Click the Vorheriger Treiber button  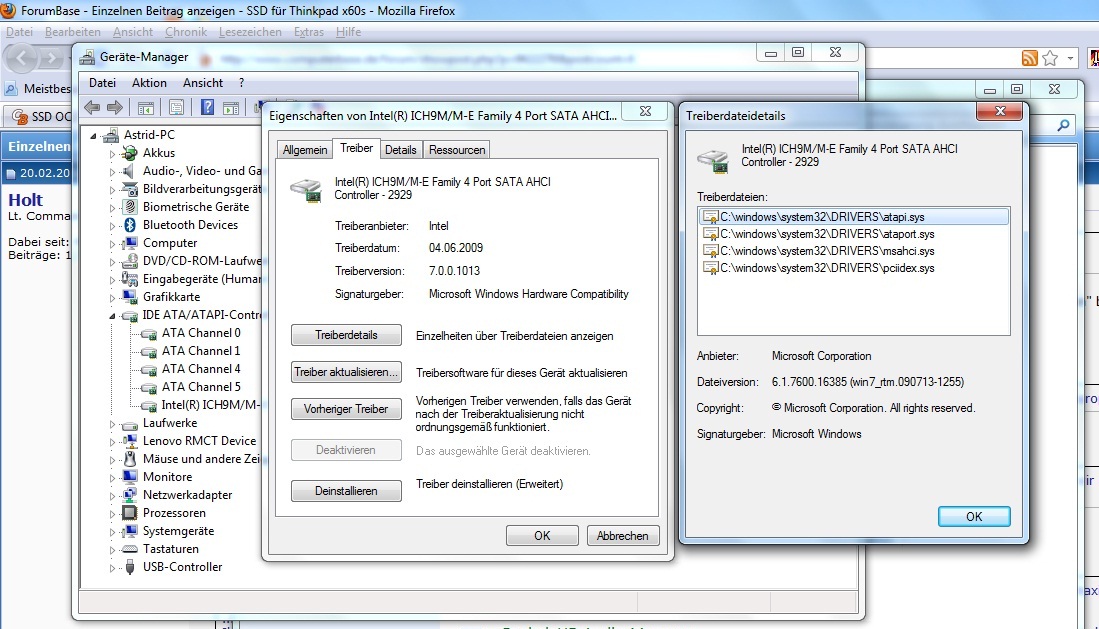pos(346,409)
